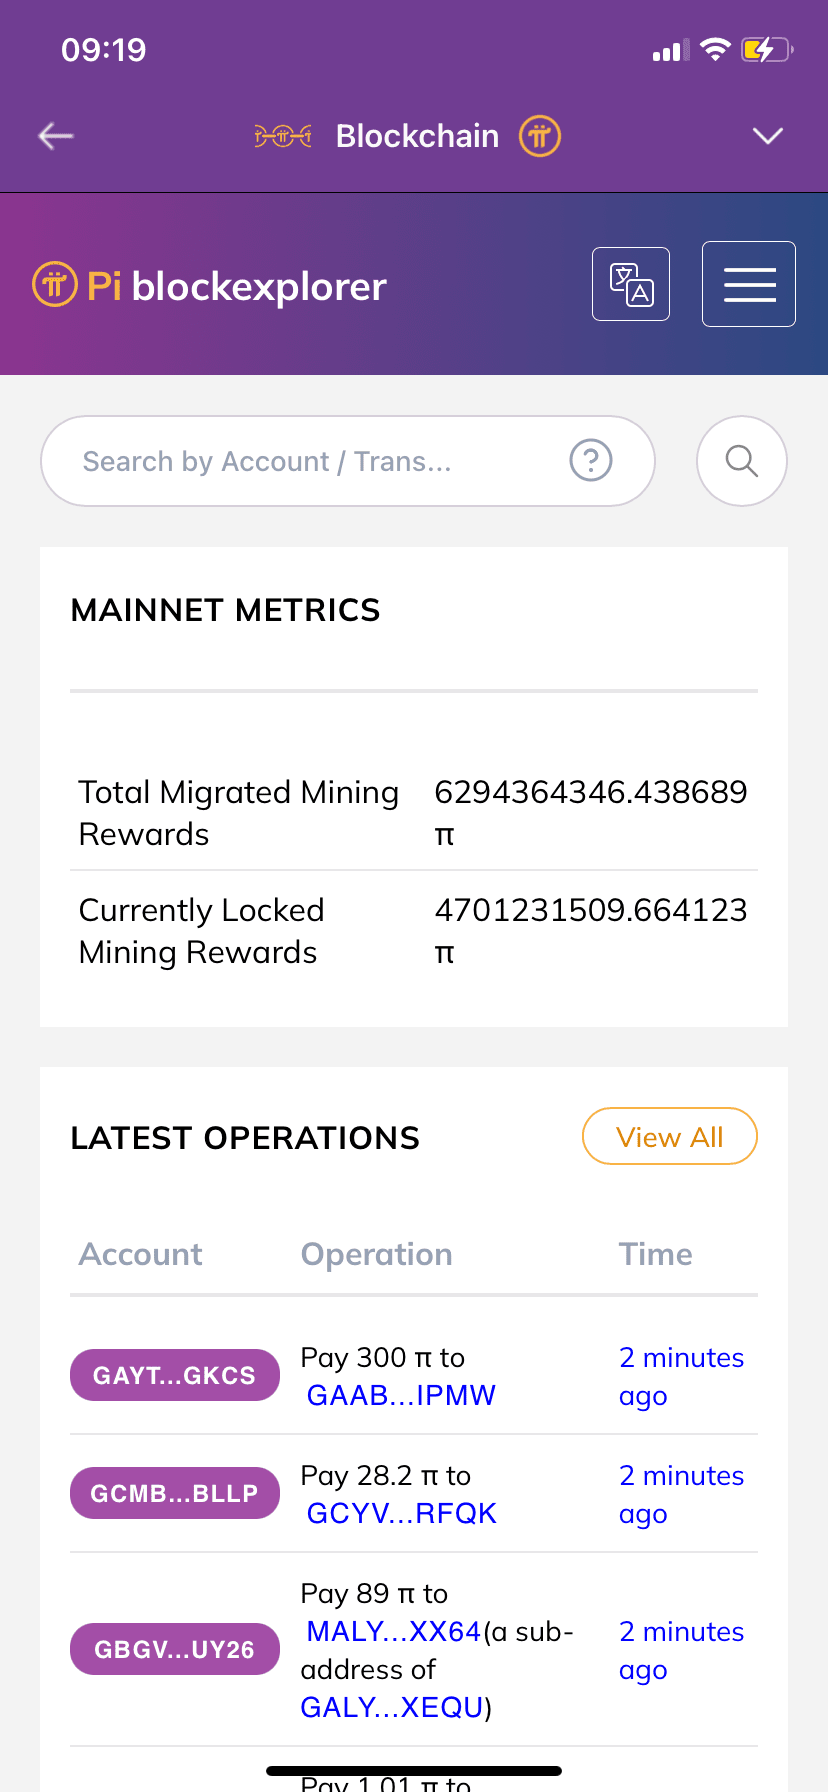Image resolution: width=828 pixels, height=1792 pixels.
Task: Open sub-address MALY...XX64 link
Action: tap(394, 1631)
